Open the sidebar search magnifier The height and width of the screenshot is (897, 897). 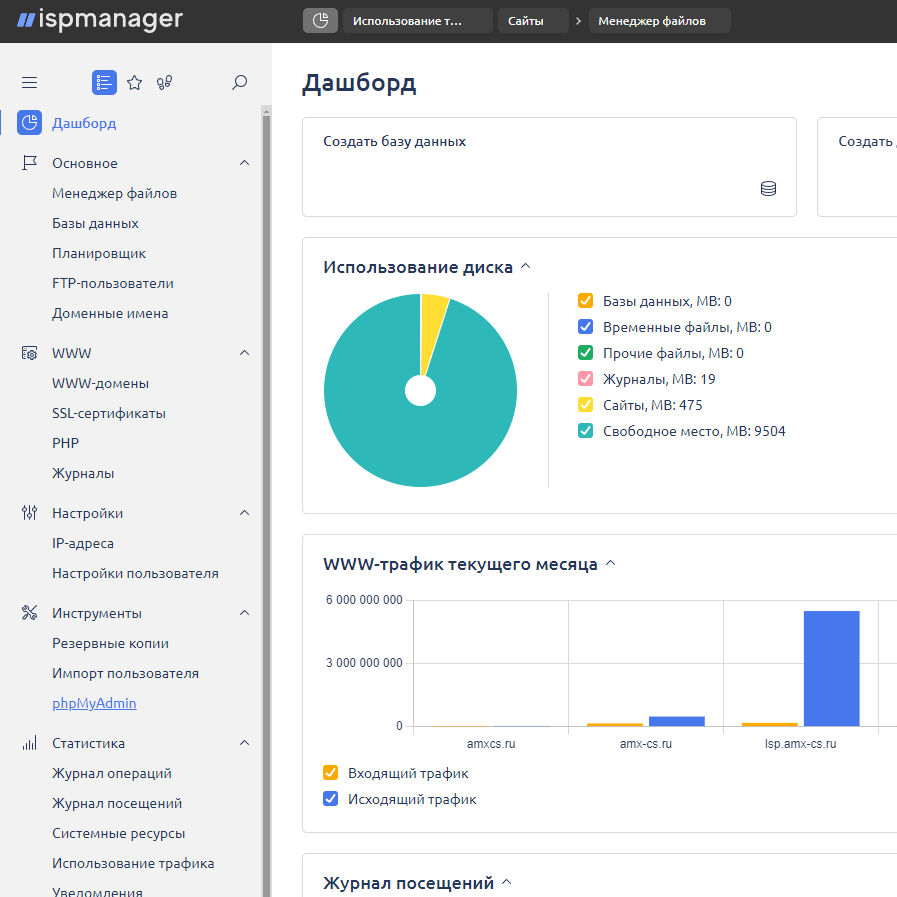pos(239,82)
